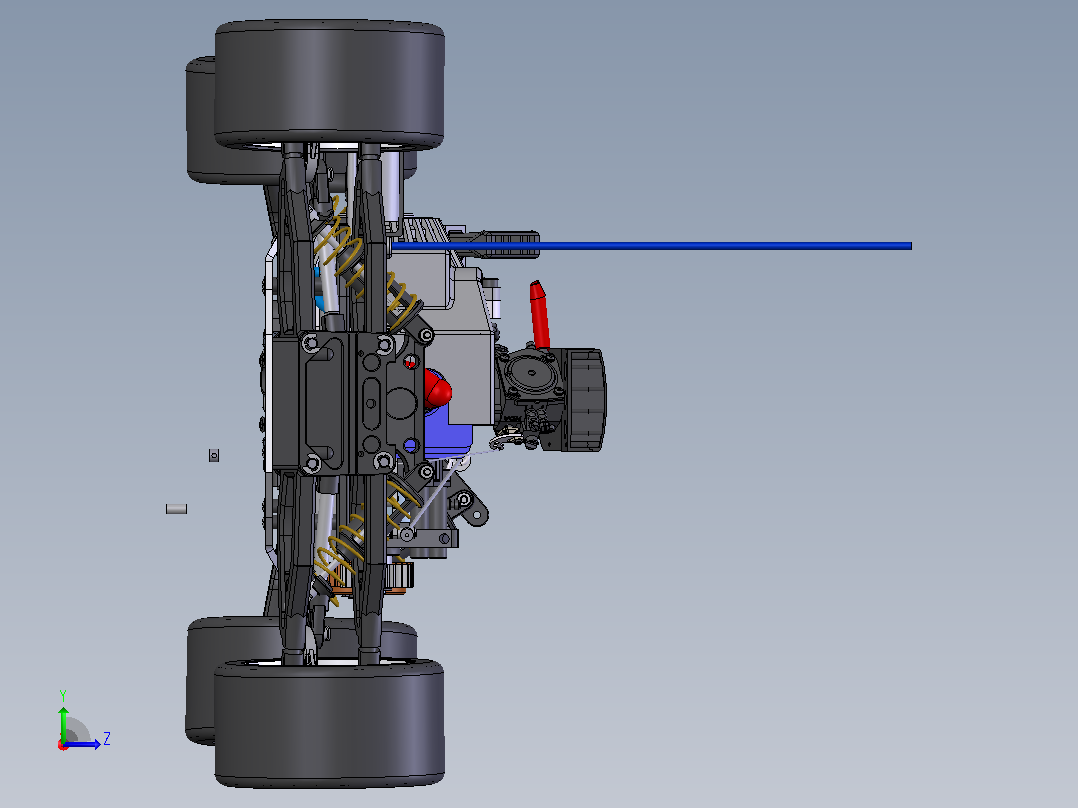
Task: Pick the black ribbed air filter knob
Action: coord(586,400)
